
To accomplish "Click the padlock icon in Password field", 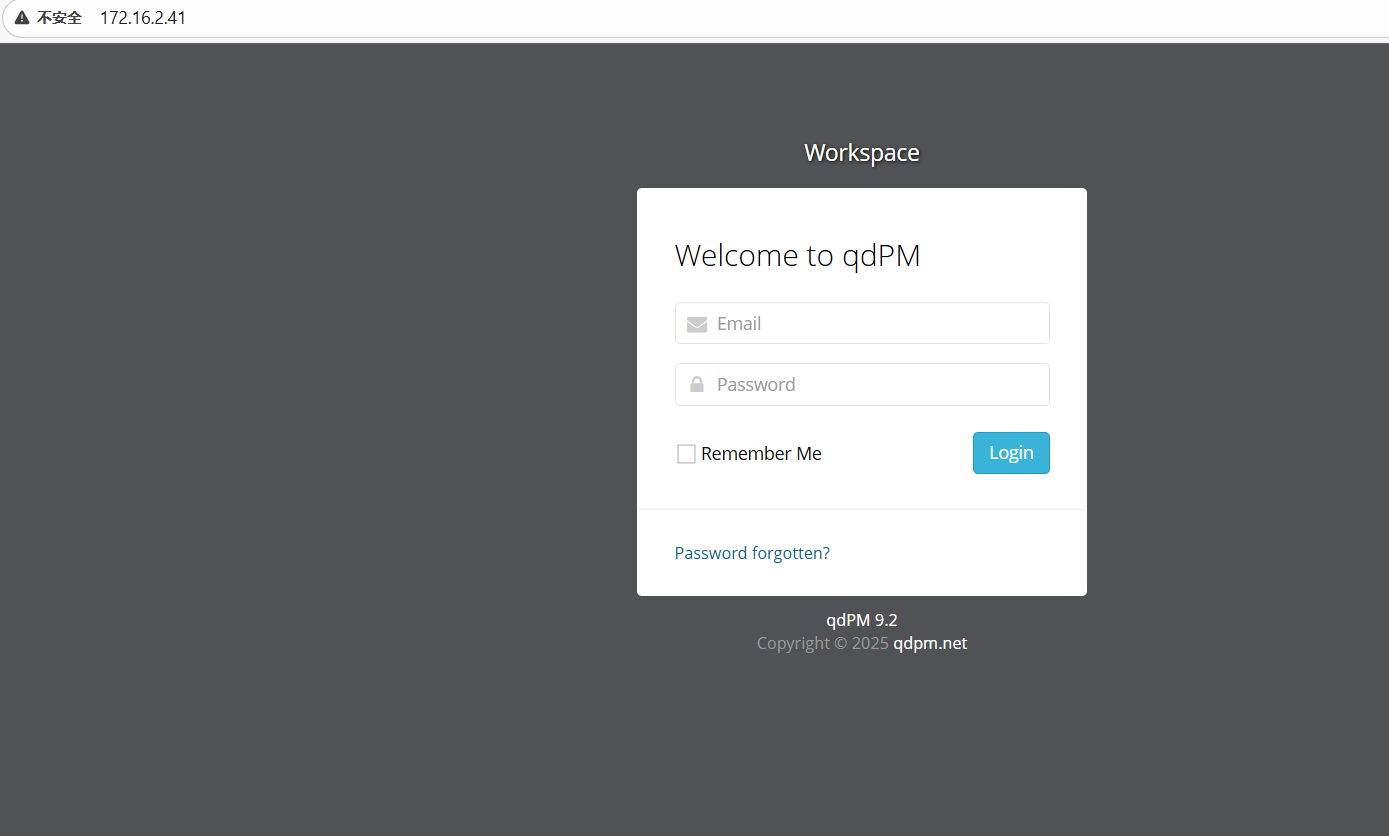I will pos(697,384).
